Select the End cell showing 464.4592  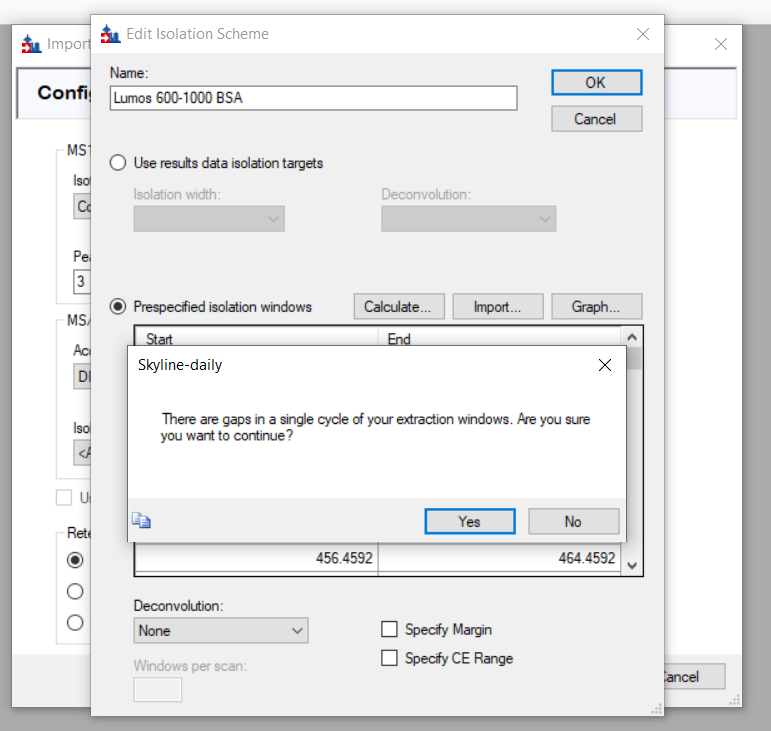pyautogui.click(x=499, y=559)
